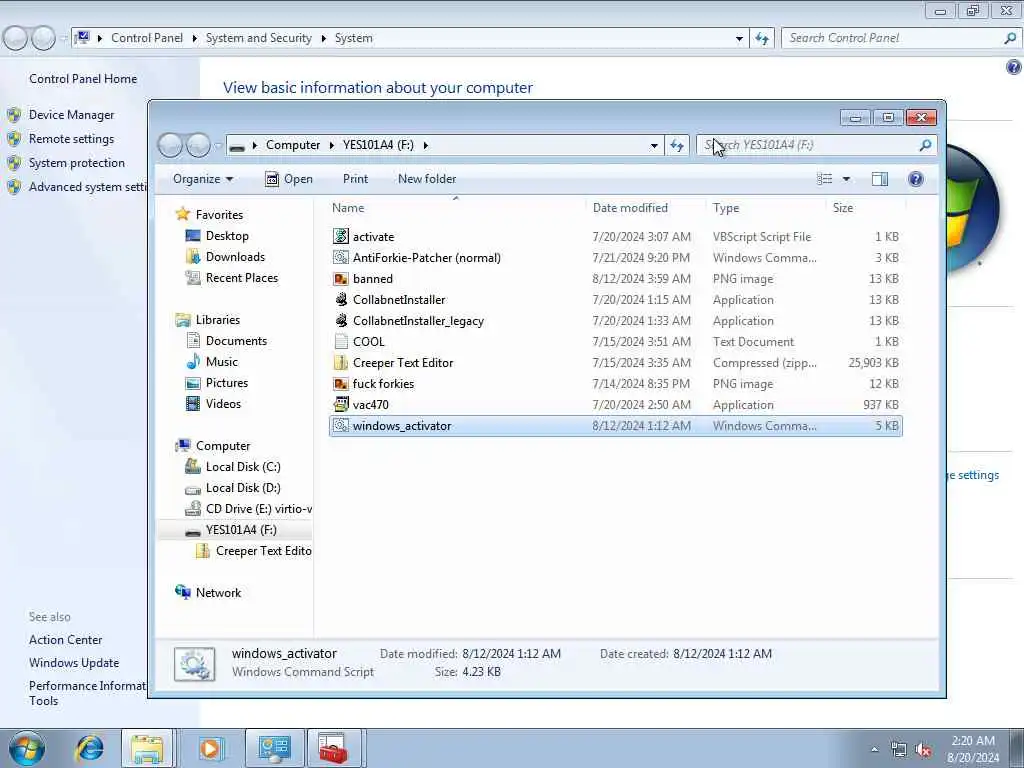The width and height of the screenshot is (1024, 768).
Task: Open Windows Media Player taskbar icon
Action: pyautogui.click(x=210, y=748)
